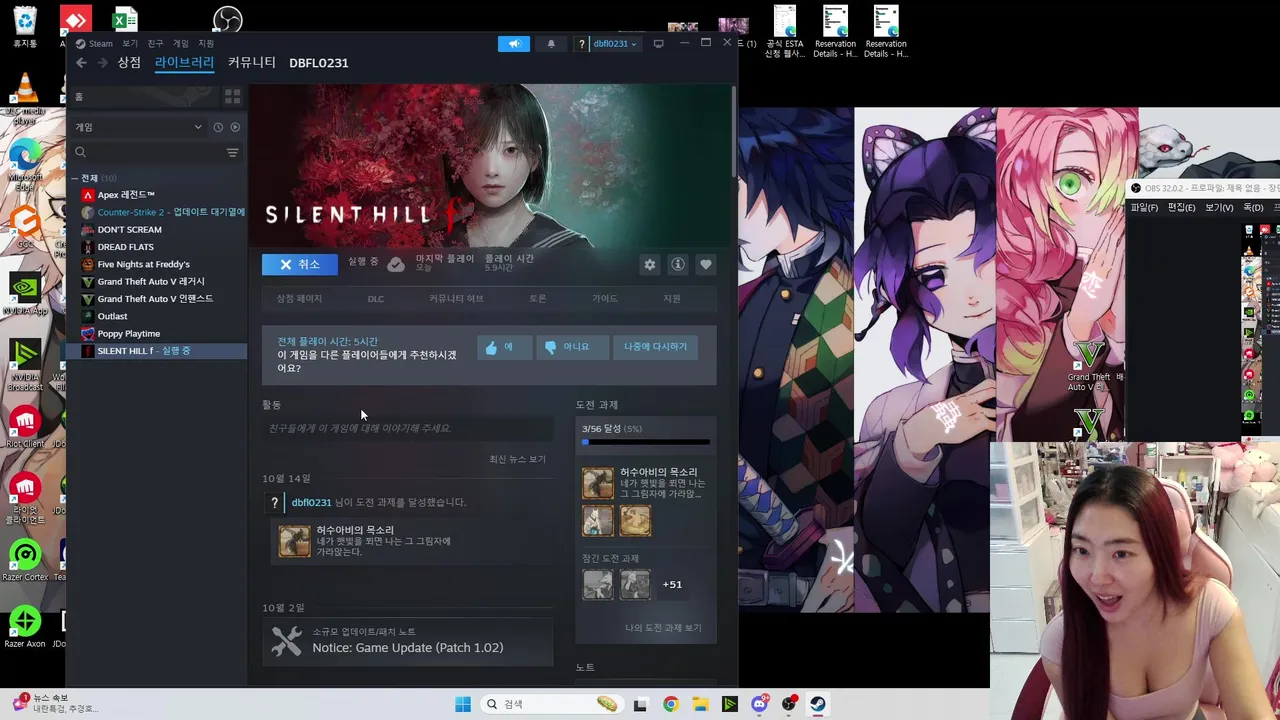Click the dbfl0231 username in activity
This screenshot has width=1280, height=720.
(311, 502)
